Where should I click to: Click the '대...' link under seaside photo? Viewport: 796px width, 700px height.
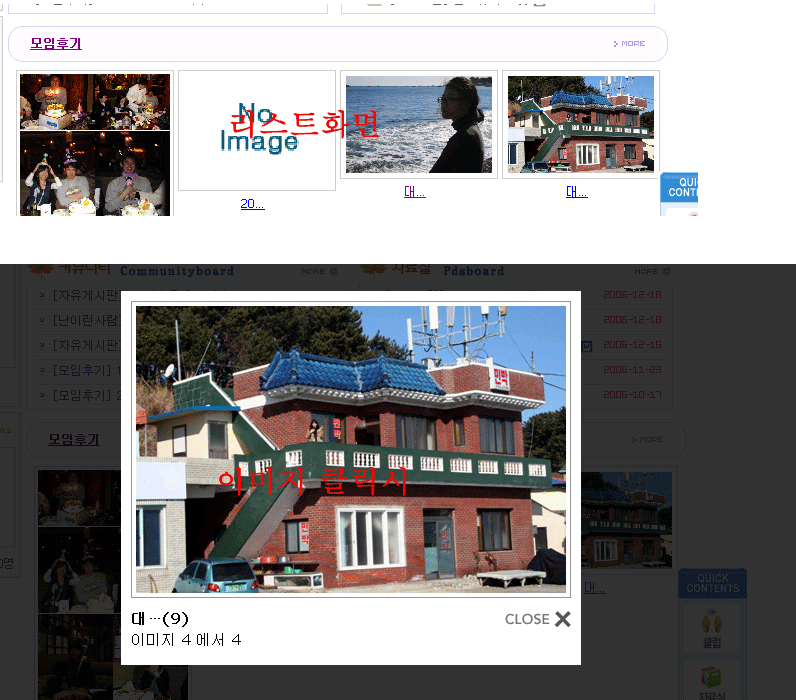[414, 192]
